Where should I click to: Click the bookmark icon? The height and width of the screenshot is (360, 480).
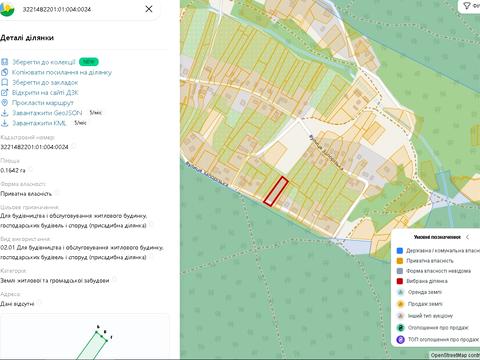tap(4, 82)
